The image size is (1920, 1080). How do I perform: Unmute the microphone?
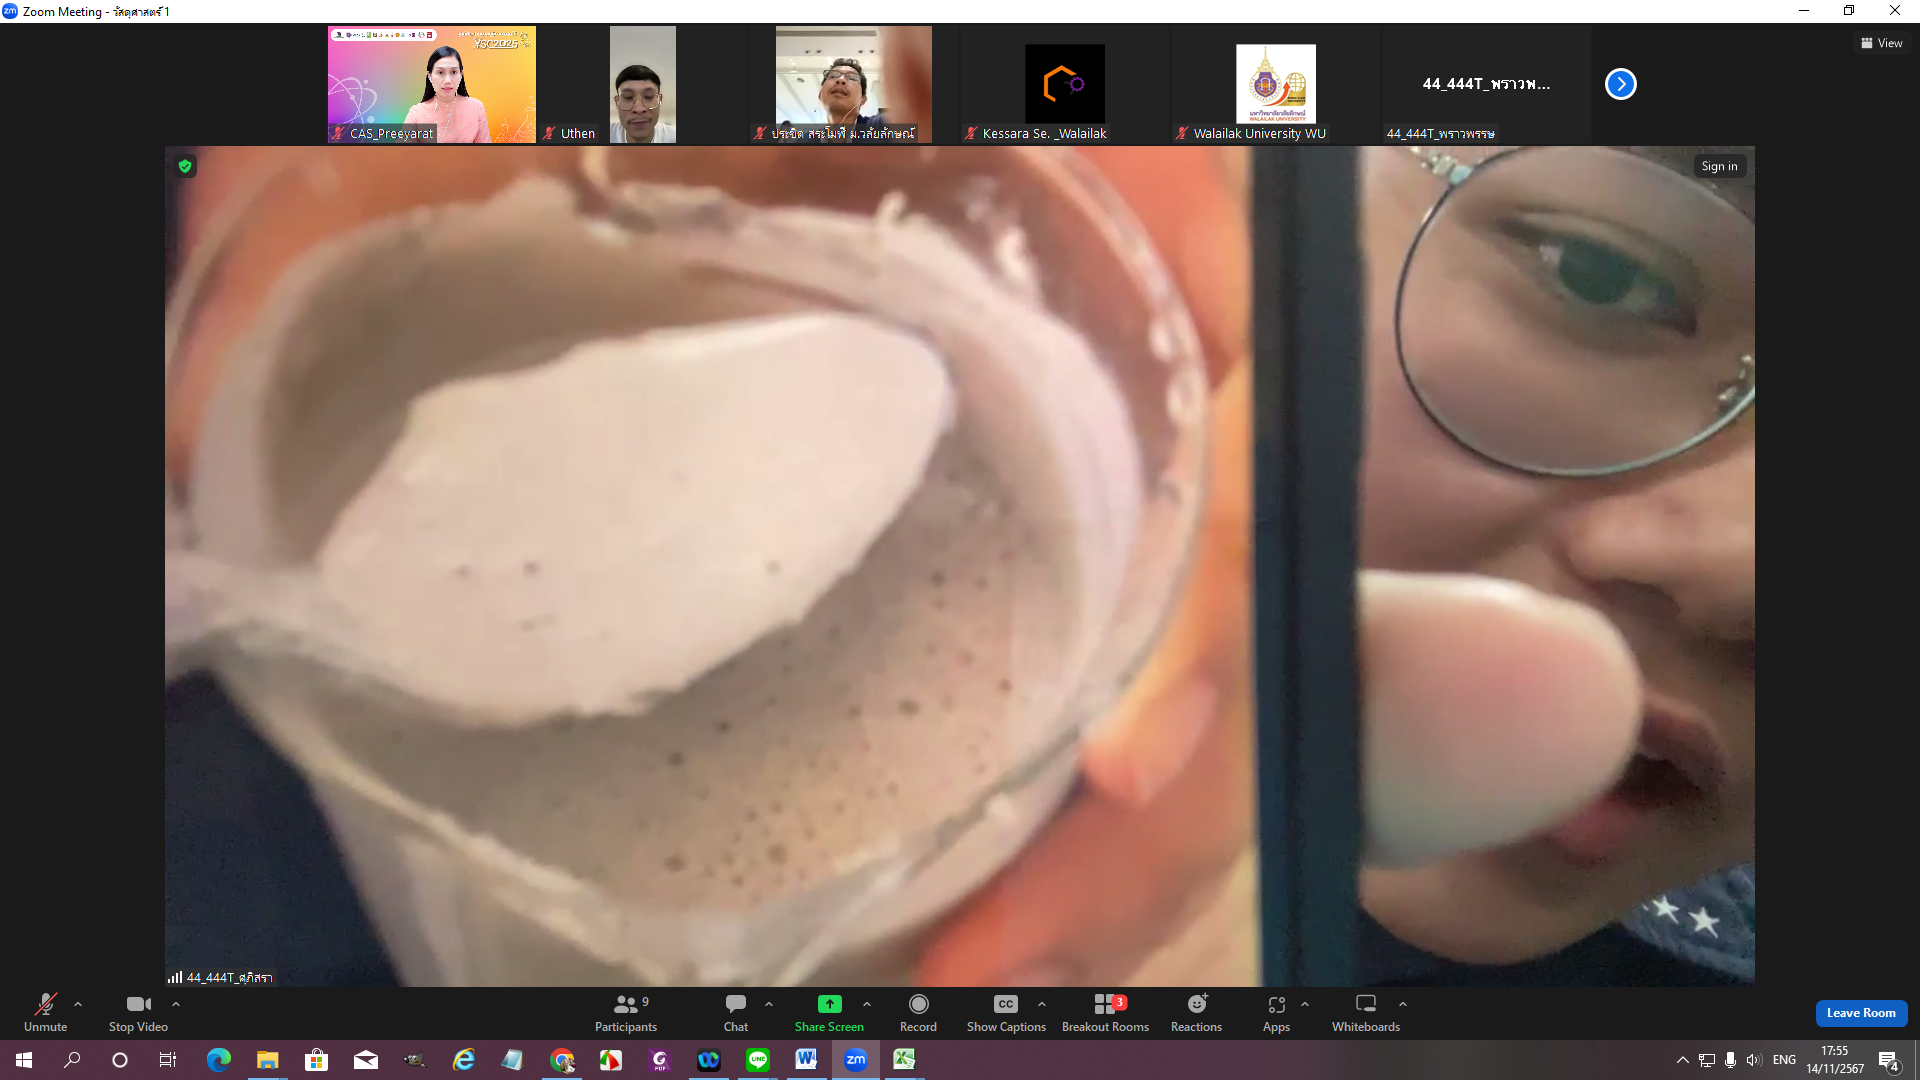(x=45, y=1012)
